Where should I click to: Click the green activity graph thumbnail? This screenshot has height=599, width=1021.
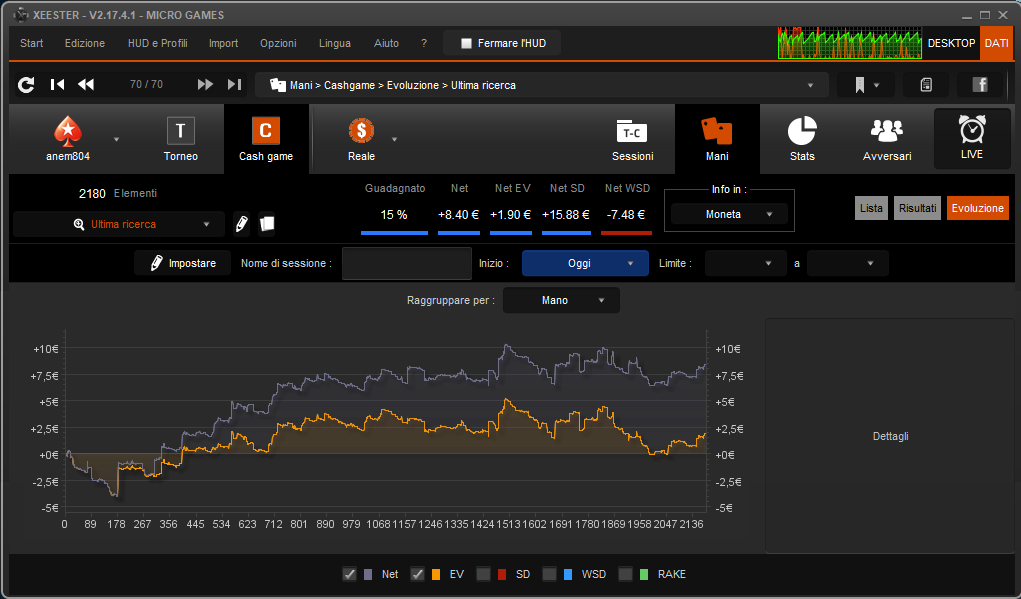(x=850, y=43)
